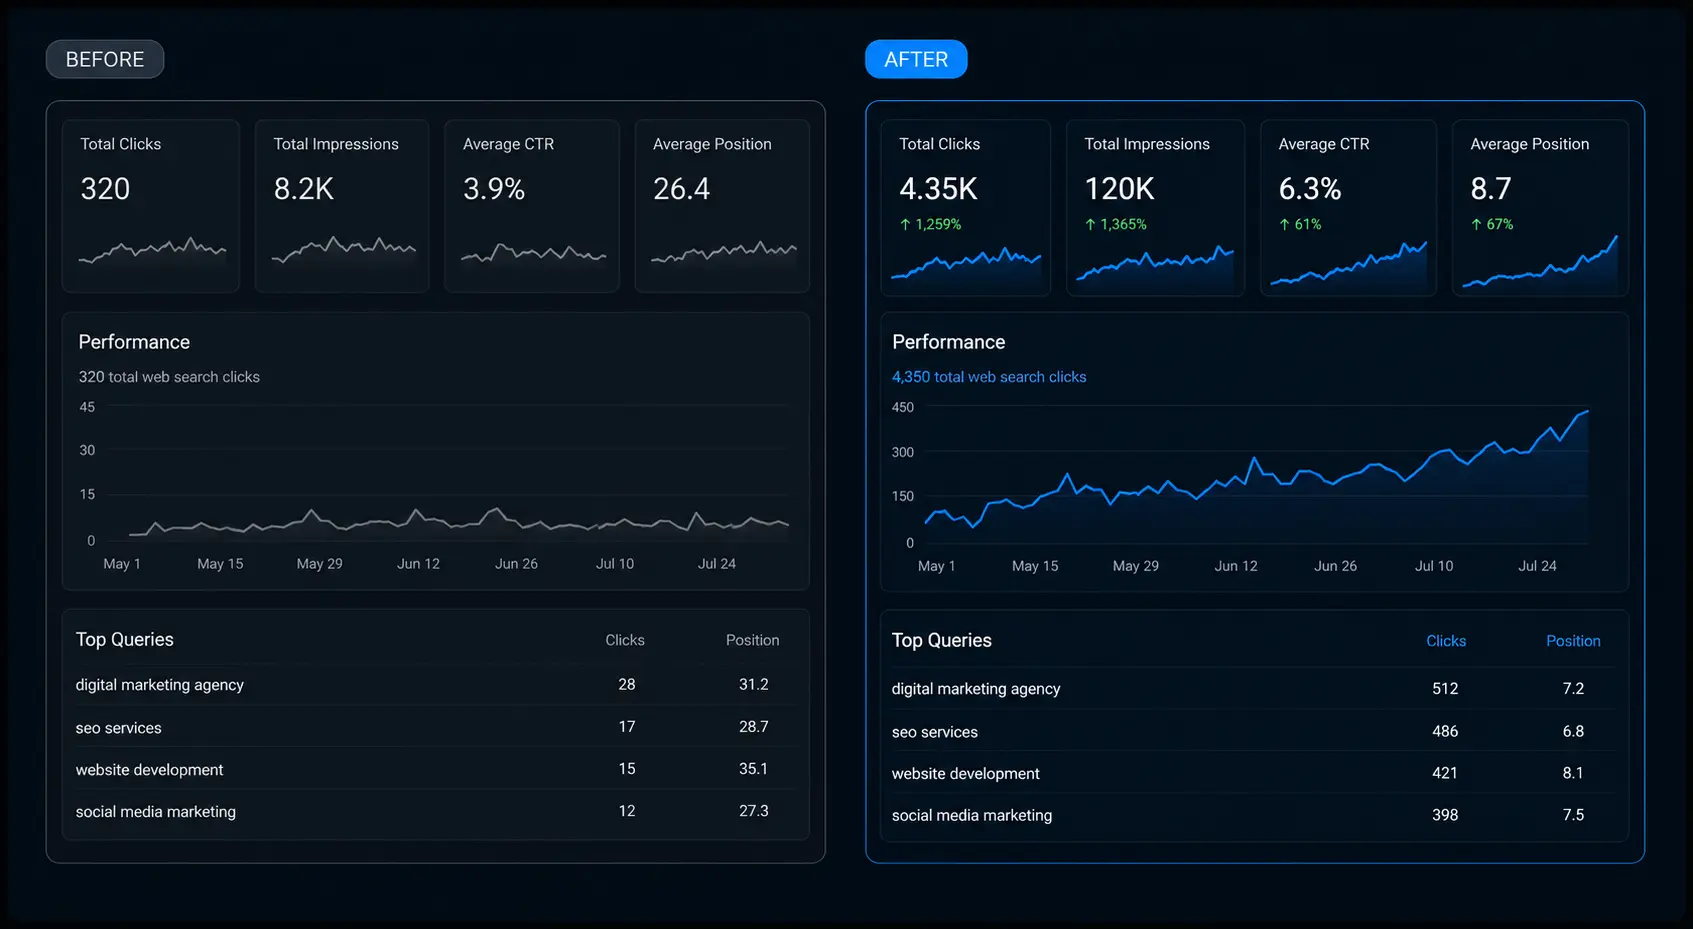Click the green up arrow beside 1,259%
Screen dimensions: 1693x929
(x=905, y=225)
